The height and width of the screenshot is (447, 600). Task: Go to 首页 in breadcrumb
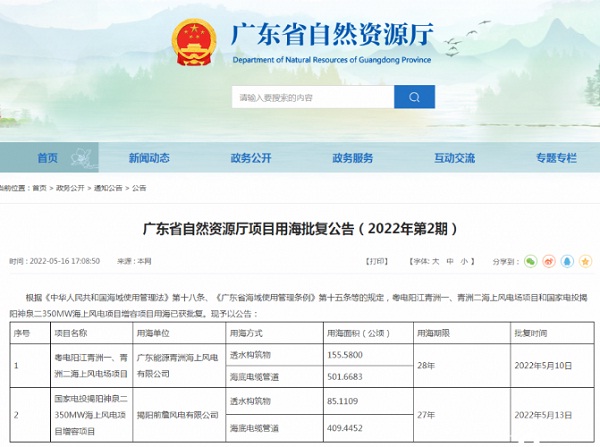coord(39,188)
